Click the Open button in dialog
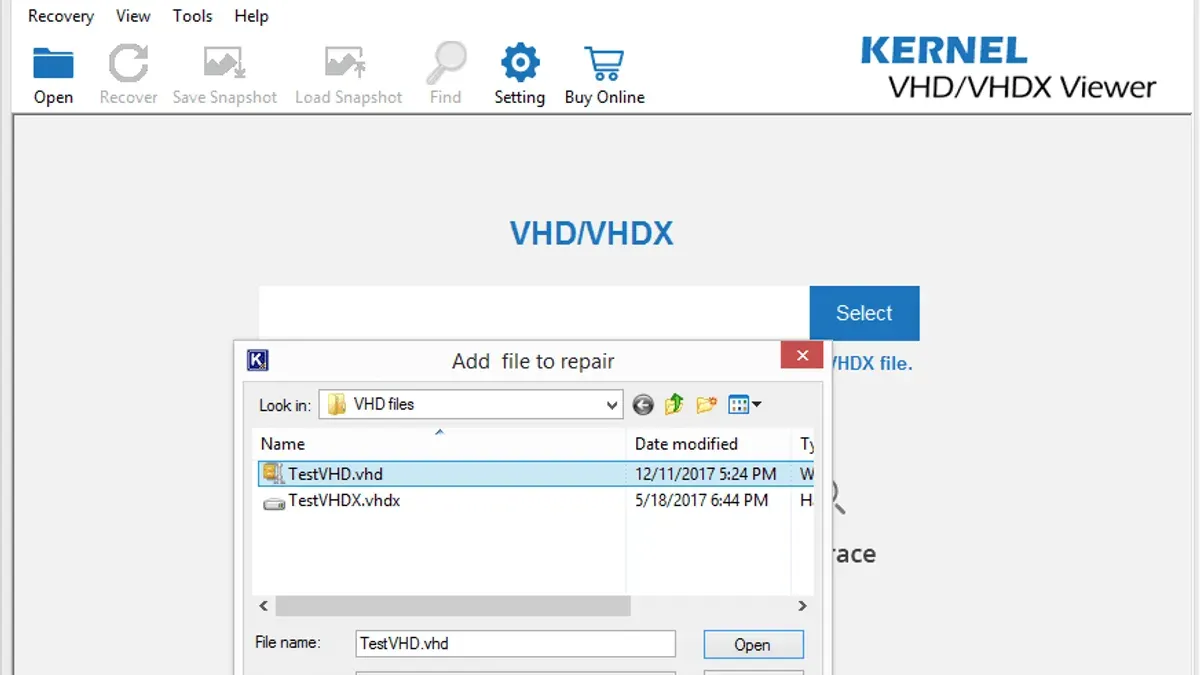 point(753,645)
